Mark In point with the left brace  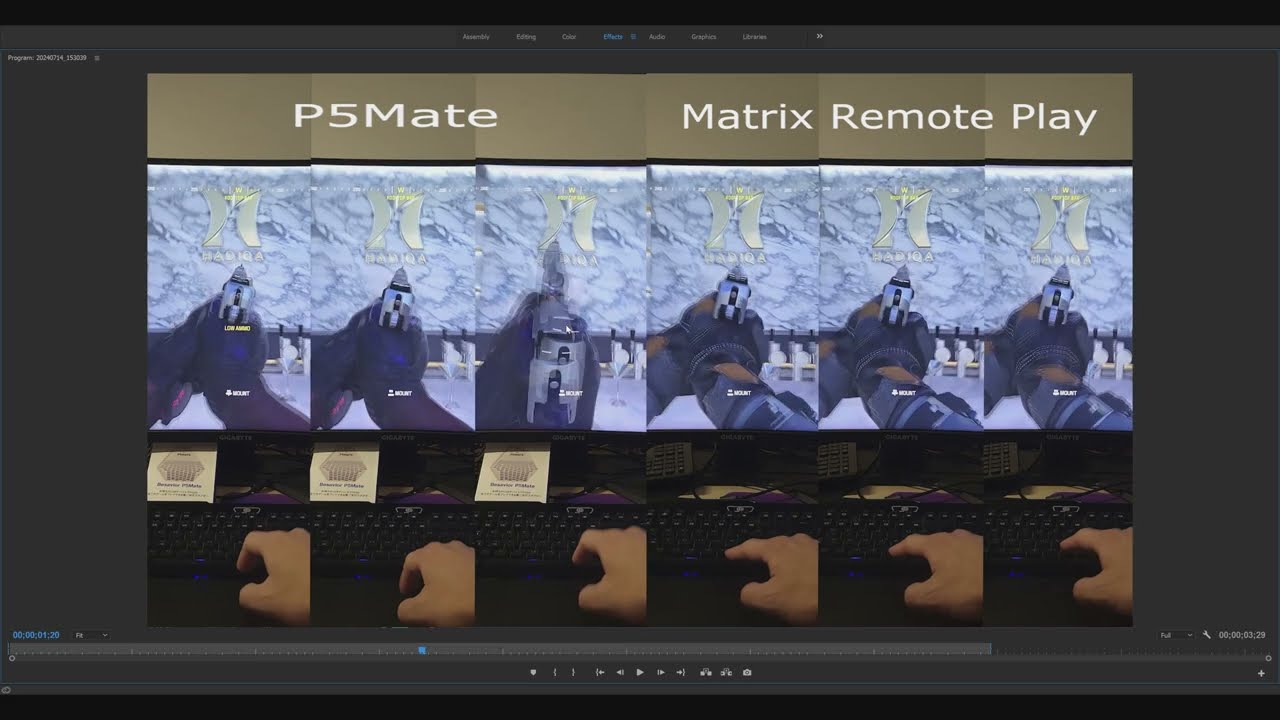[x=555, y=672]
